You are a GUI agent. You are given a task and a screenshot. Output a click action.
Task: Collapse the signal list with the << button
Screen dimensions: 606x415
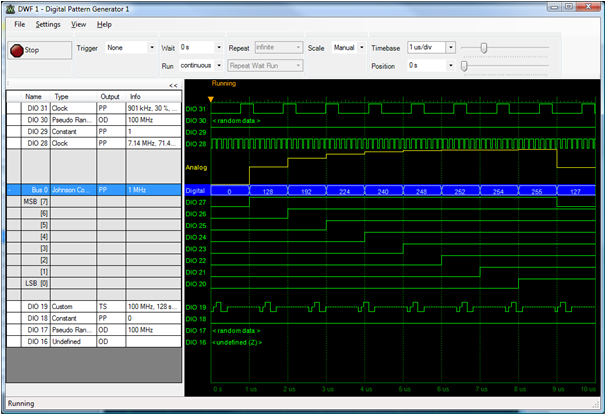click(x=173, y=86)
